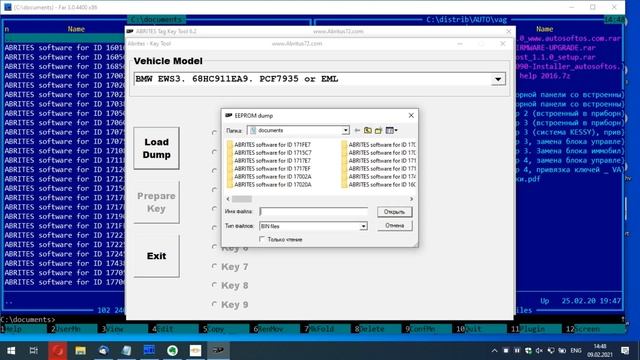Select 'ABRITES software for ID 17002A' folder
640x360 pixels.
pyautogui.click(x=273, y=176)
